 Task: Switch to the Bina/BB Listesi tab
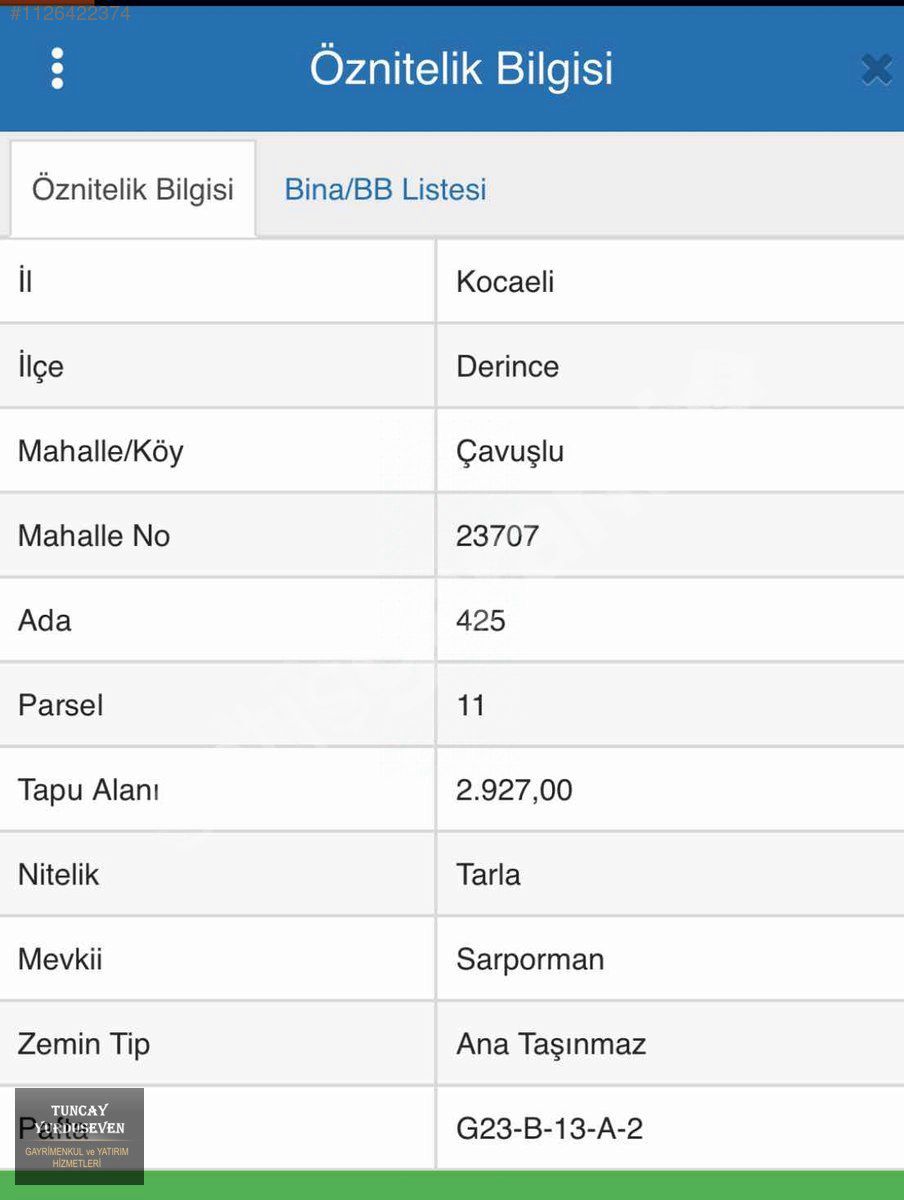pyautogui.click(x=385, y=189)
